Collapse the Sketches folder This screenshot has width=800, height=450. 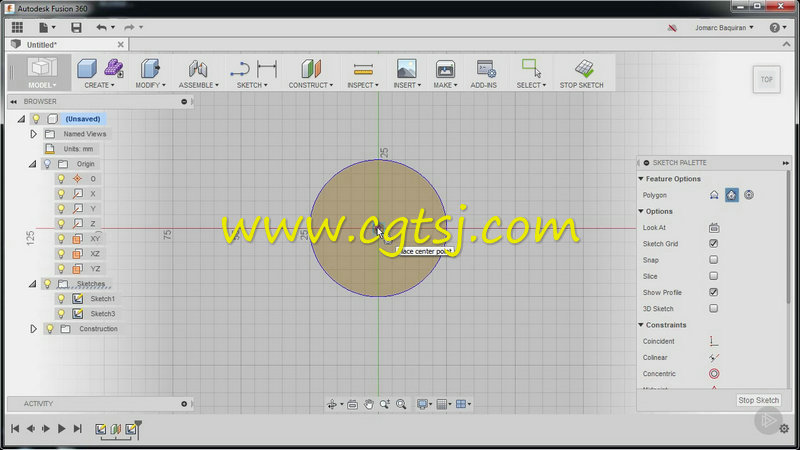click(x=32, y=283)
